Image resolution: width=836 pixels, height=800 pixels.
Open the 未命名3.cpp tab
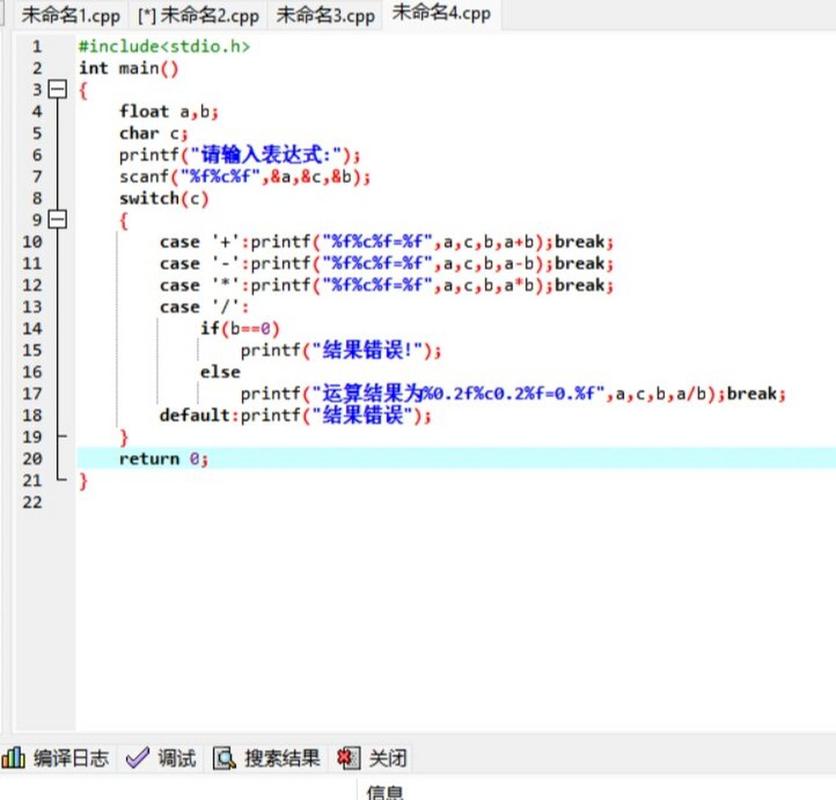(x=325, y=15)
